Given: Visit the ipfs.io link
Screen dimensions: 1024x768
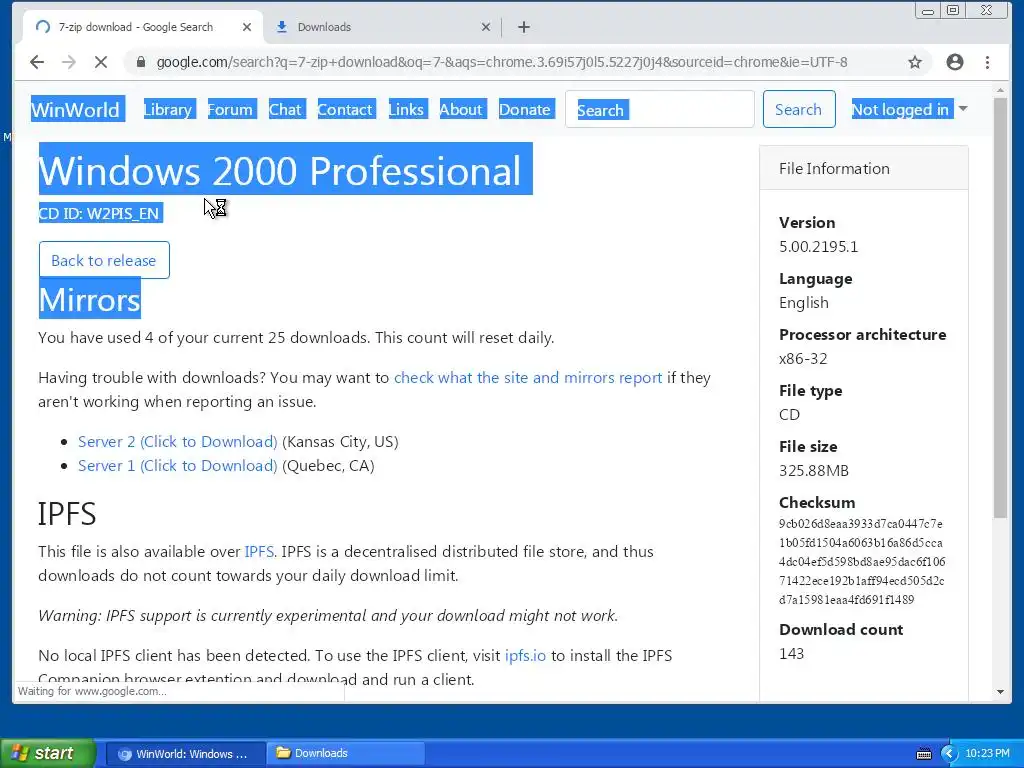Looking at the screenshot, I should [525, 655].
